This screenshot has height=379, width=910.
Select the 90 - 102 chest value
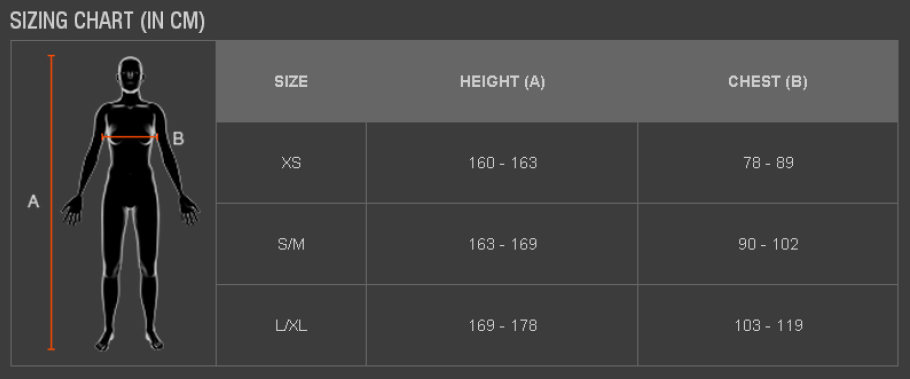click(768, 244)
